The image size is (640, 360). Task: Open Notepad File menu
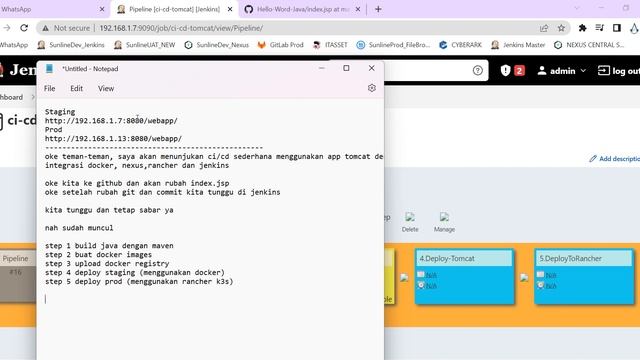[49, 88]
